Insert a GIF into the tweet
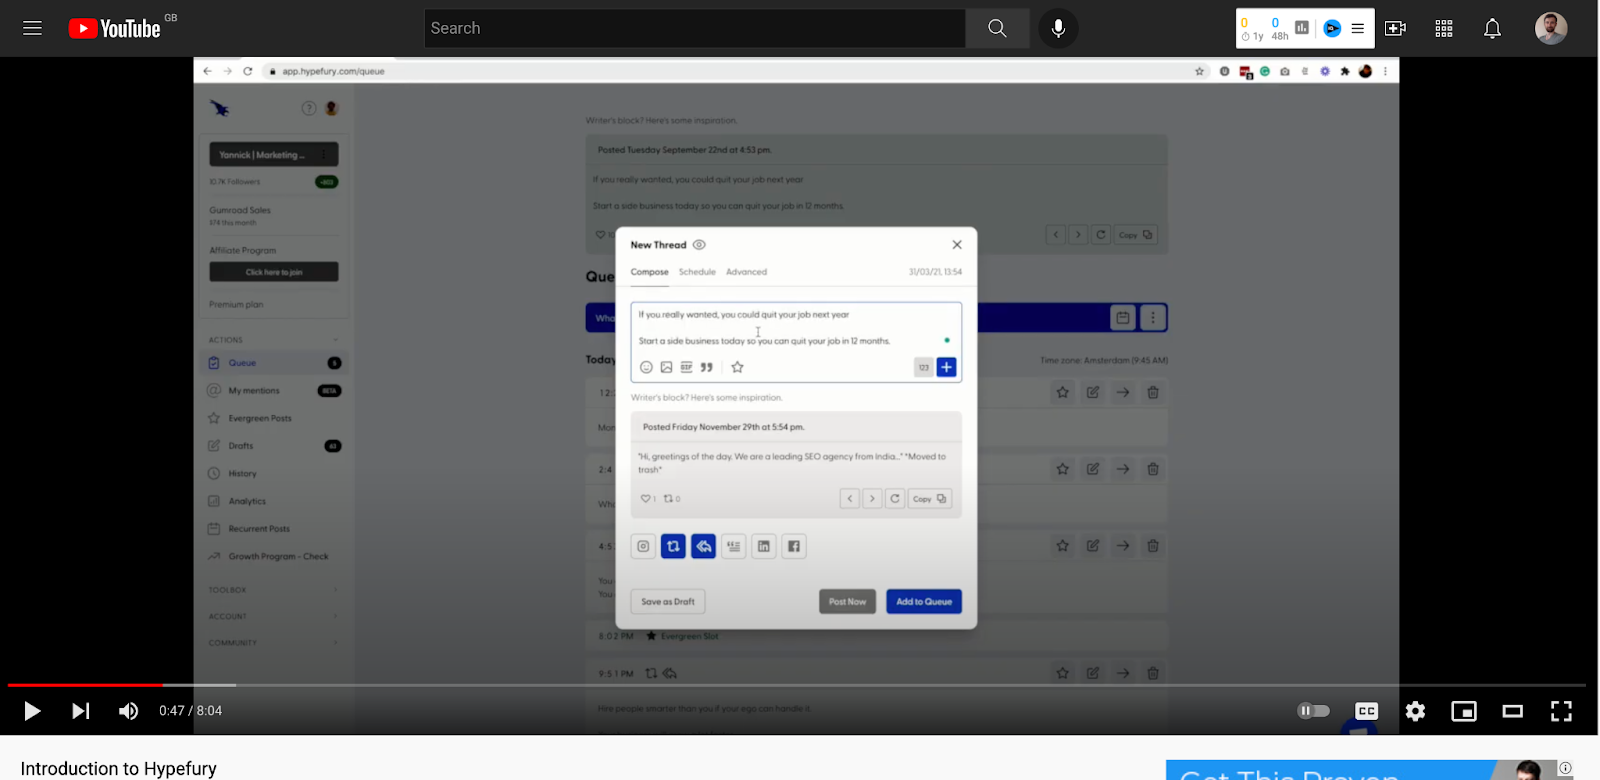This screenshot has height=780, width=1600. (686, 367)
